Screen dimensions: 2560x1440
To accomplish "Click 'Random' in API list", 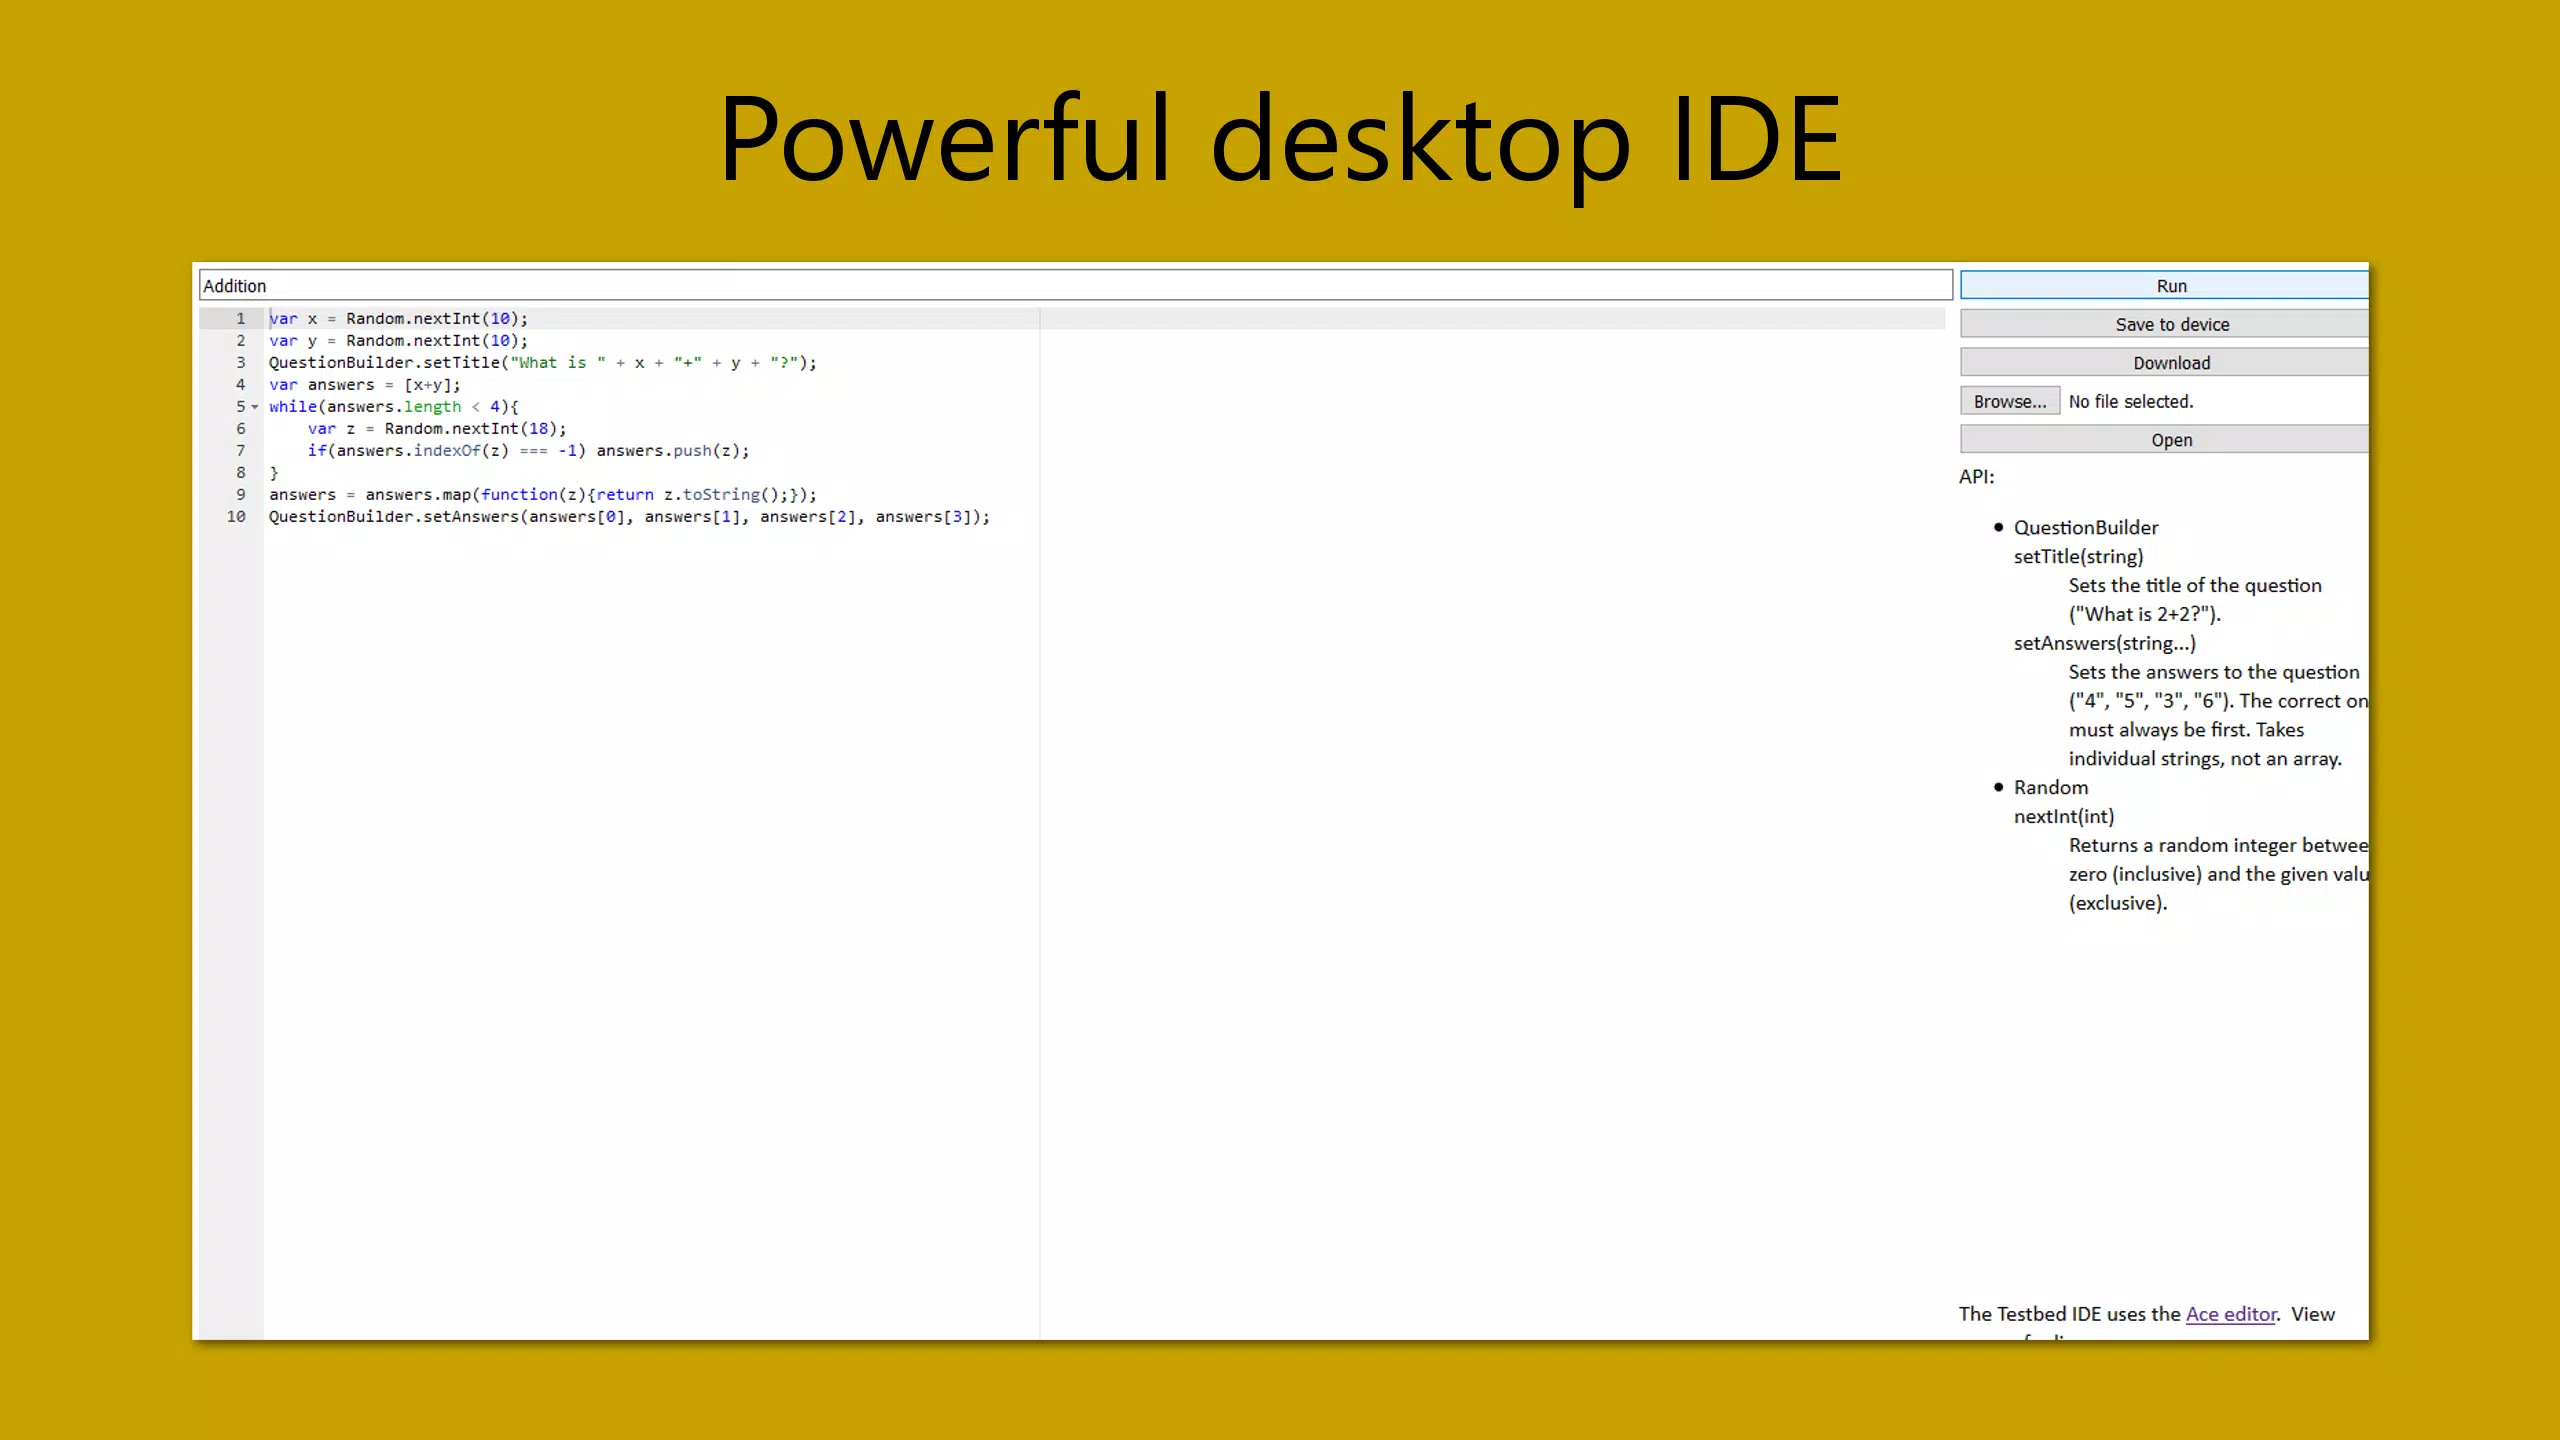I will coord(2051,787).
